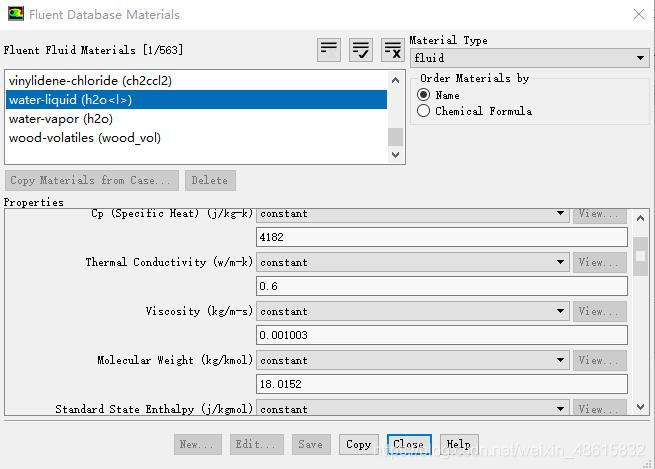Click the Delete button
This screenshot has width=655, height=469.
pyautogui.click(x=210, y=180)
